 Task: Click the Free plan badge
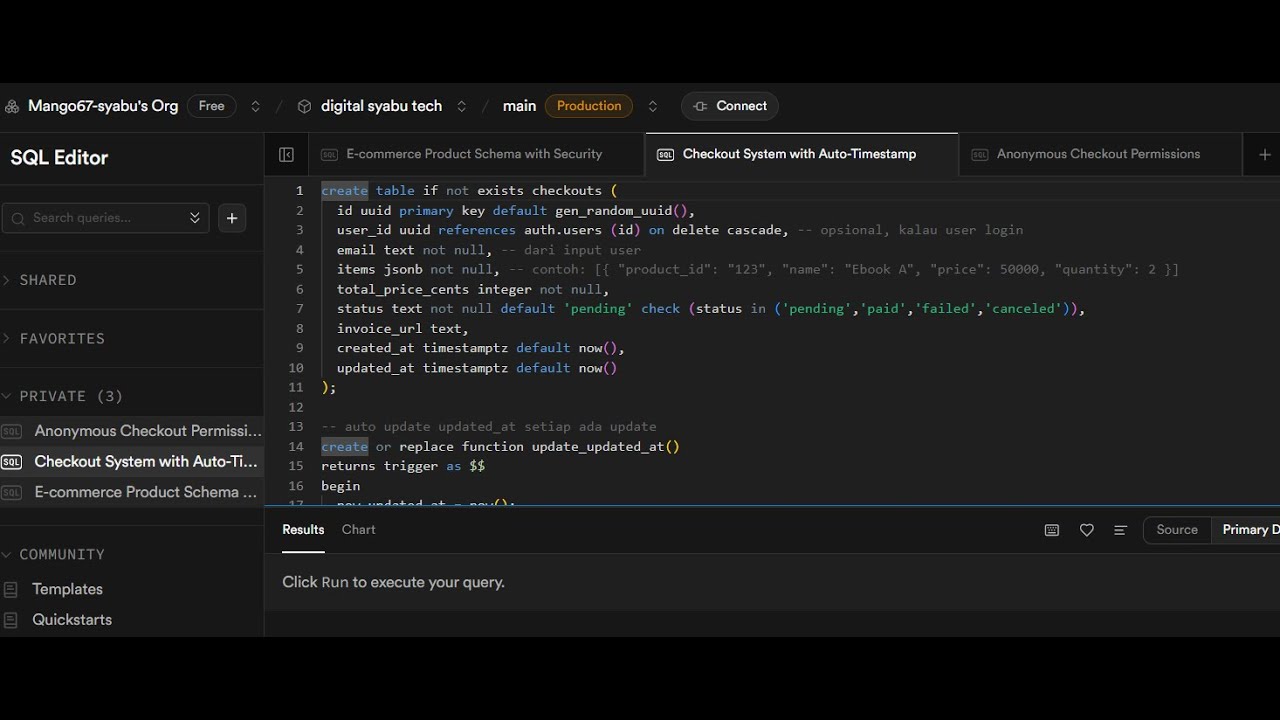[211, 106]
